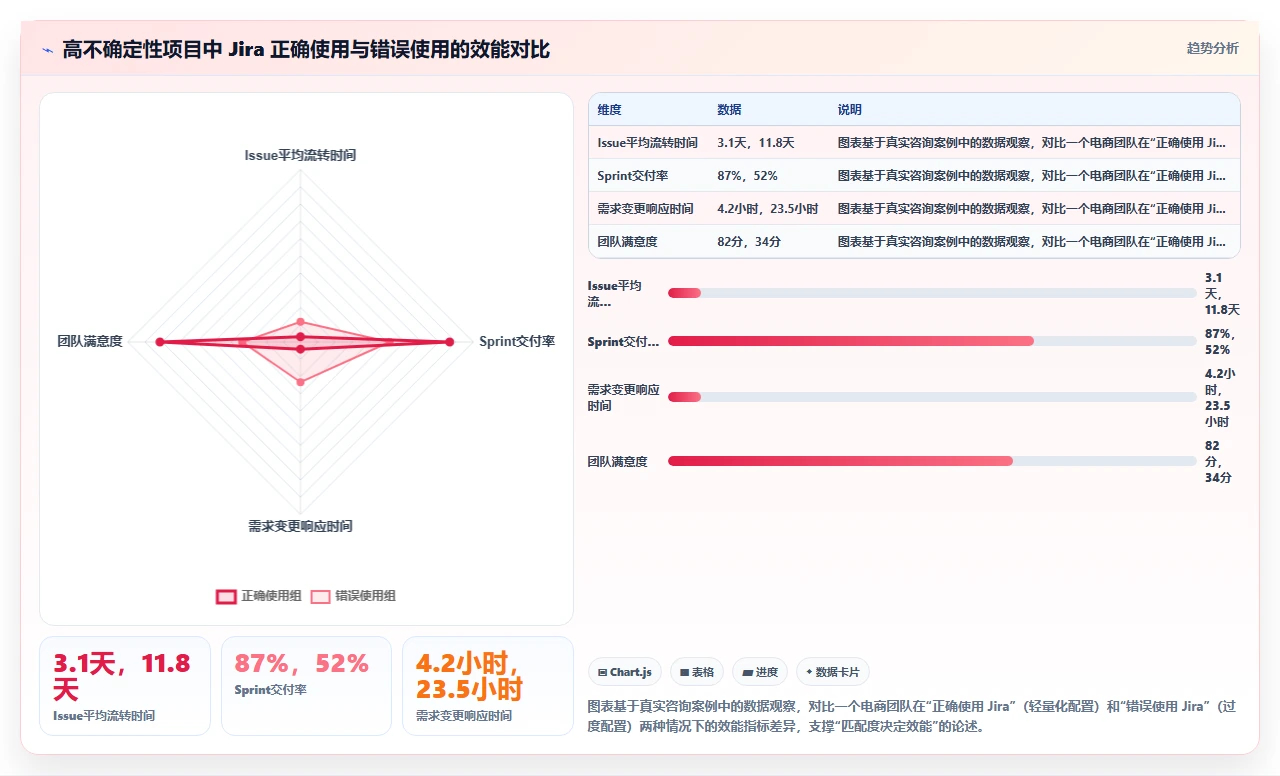Image resolution: width=1280 pixels, height=776 pixels.
Task: Click the lightning icon beside the title
Action: pos(47,50)
